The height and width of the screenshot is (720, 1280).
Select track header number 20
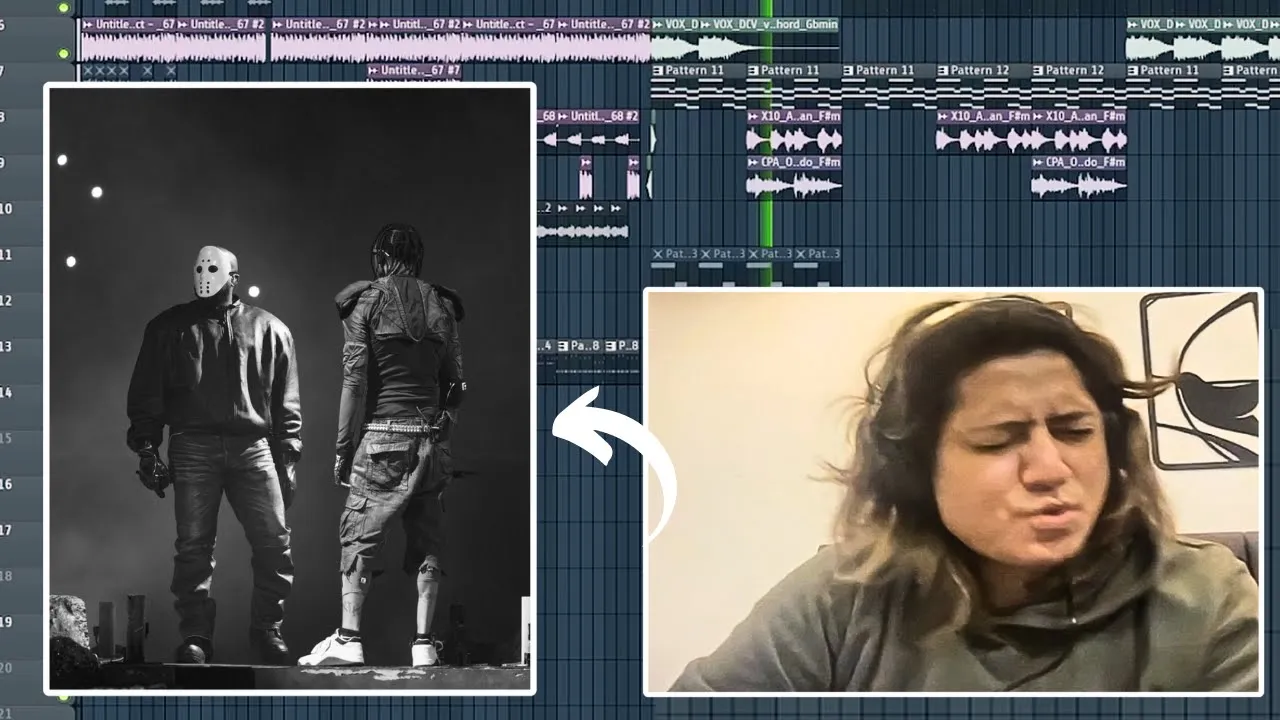point(6,668)
